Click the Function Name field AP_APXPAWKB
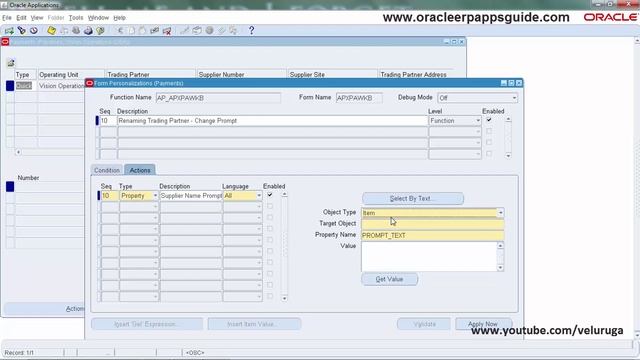Screen dimensions: 640x360 218,98
